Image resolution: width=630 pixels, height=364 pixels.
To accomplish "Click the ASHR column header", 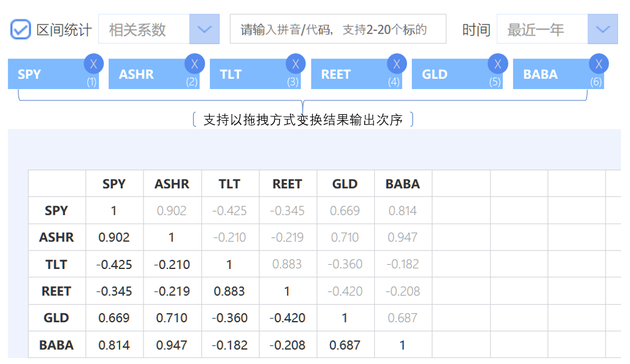I will (x=172, y=184).
